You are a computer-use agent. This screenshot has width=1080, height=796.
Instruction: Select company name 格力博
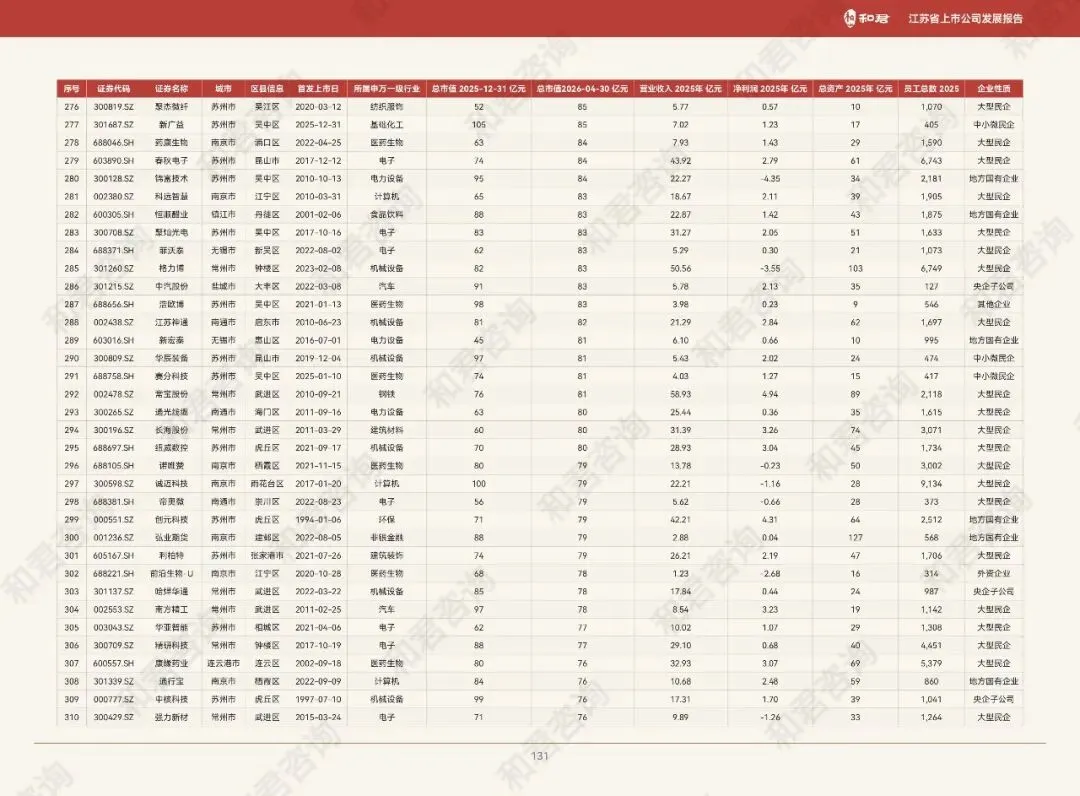point(172,269)
